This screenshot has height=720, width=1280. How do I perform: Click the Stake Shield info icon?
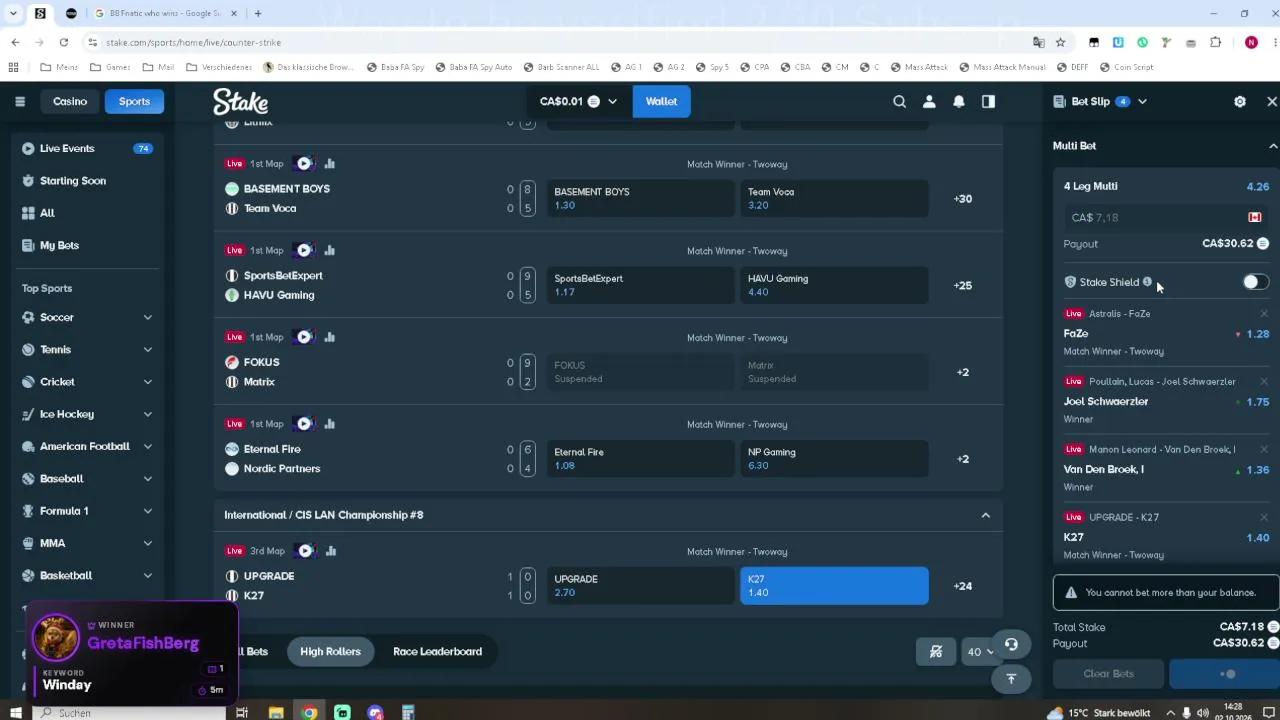(1147, 282)
